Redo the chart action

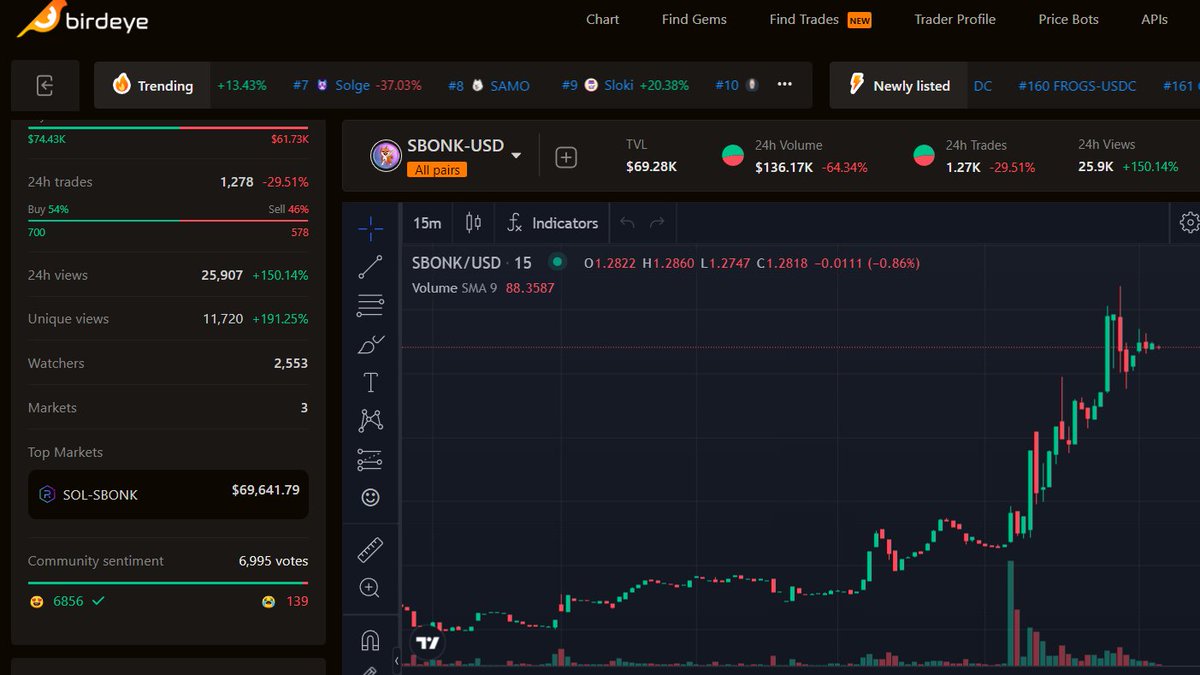[657, 223]
